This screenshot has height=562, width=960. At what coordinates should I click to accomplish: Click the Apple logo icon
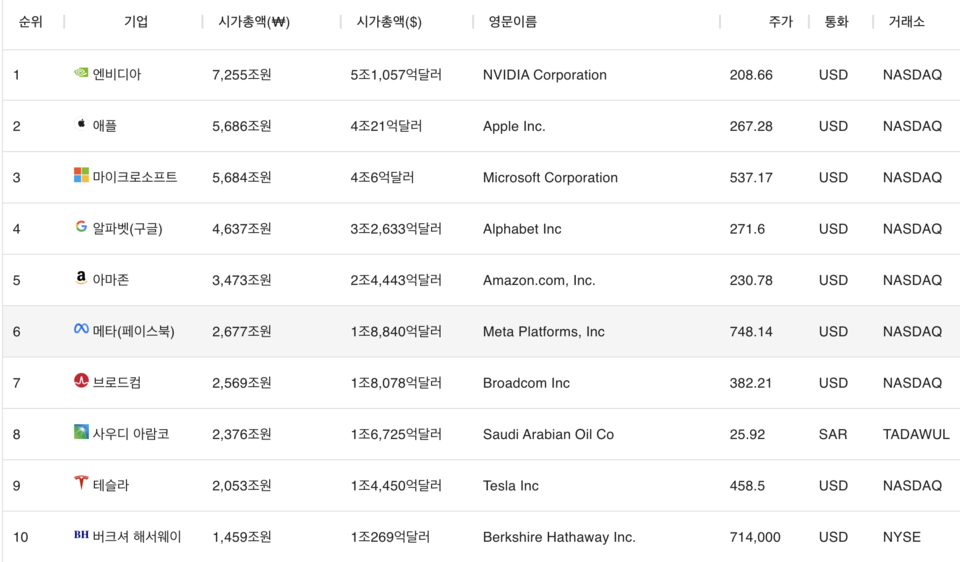pos(81,125)
